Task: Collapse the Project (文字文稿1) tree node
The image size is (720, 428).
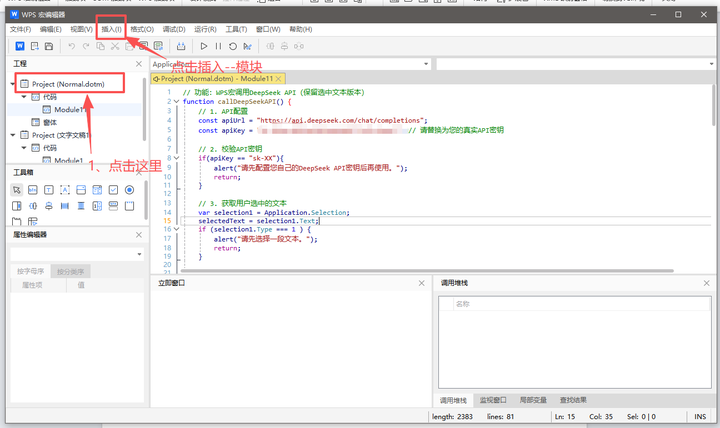Action: pyautogui.click(x=13, y=135)
